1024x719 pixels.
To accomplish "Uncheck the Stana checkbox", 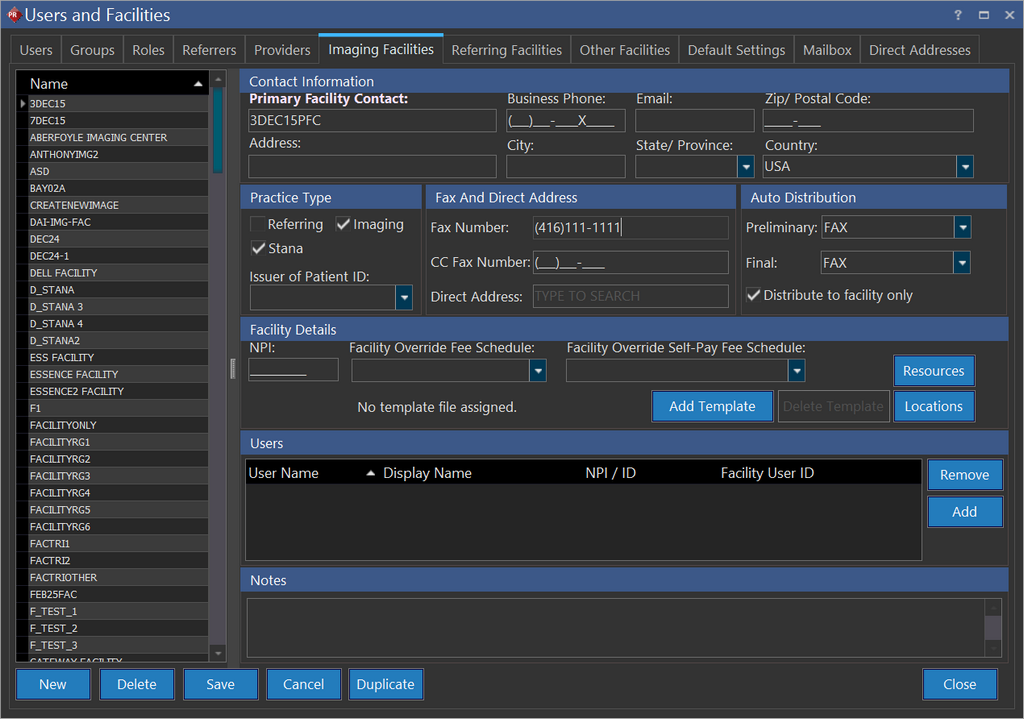I will click(x=258, y=248).
